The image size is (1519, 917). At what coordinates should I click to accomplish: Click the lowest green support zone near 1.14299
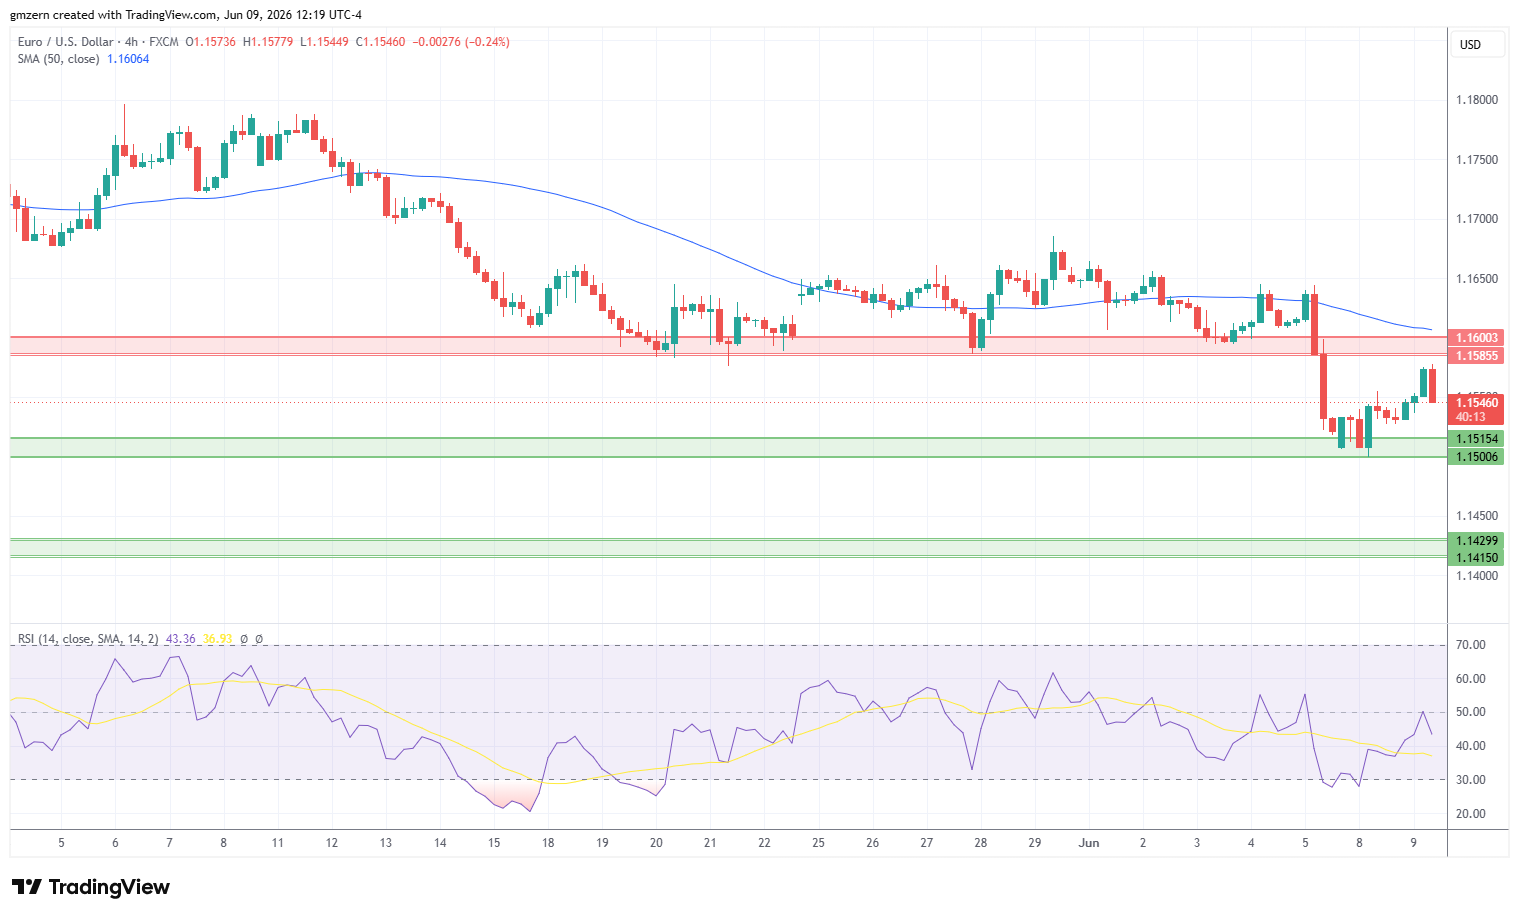coord(728,548)
